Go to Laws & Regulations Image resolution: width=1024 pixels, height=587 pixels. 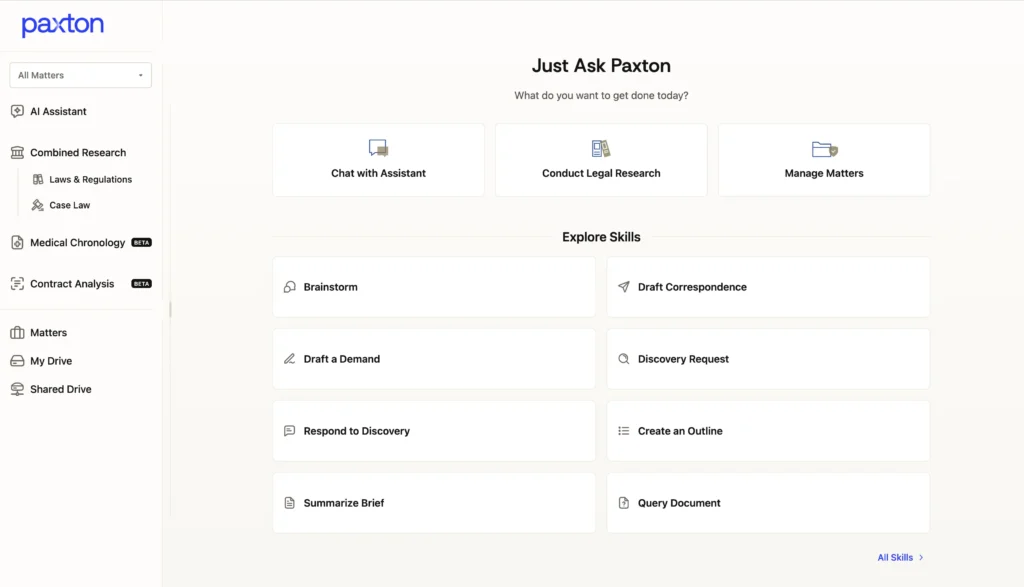click(90, 180)
